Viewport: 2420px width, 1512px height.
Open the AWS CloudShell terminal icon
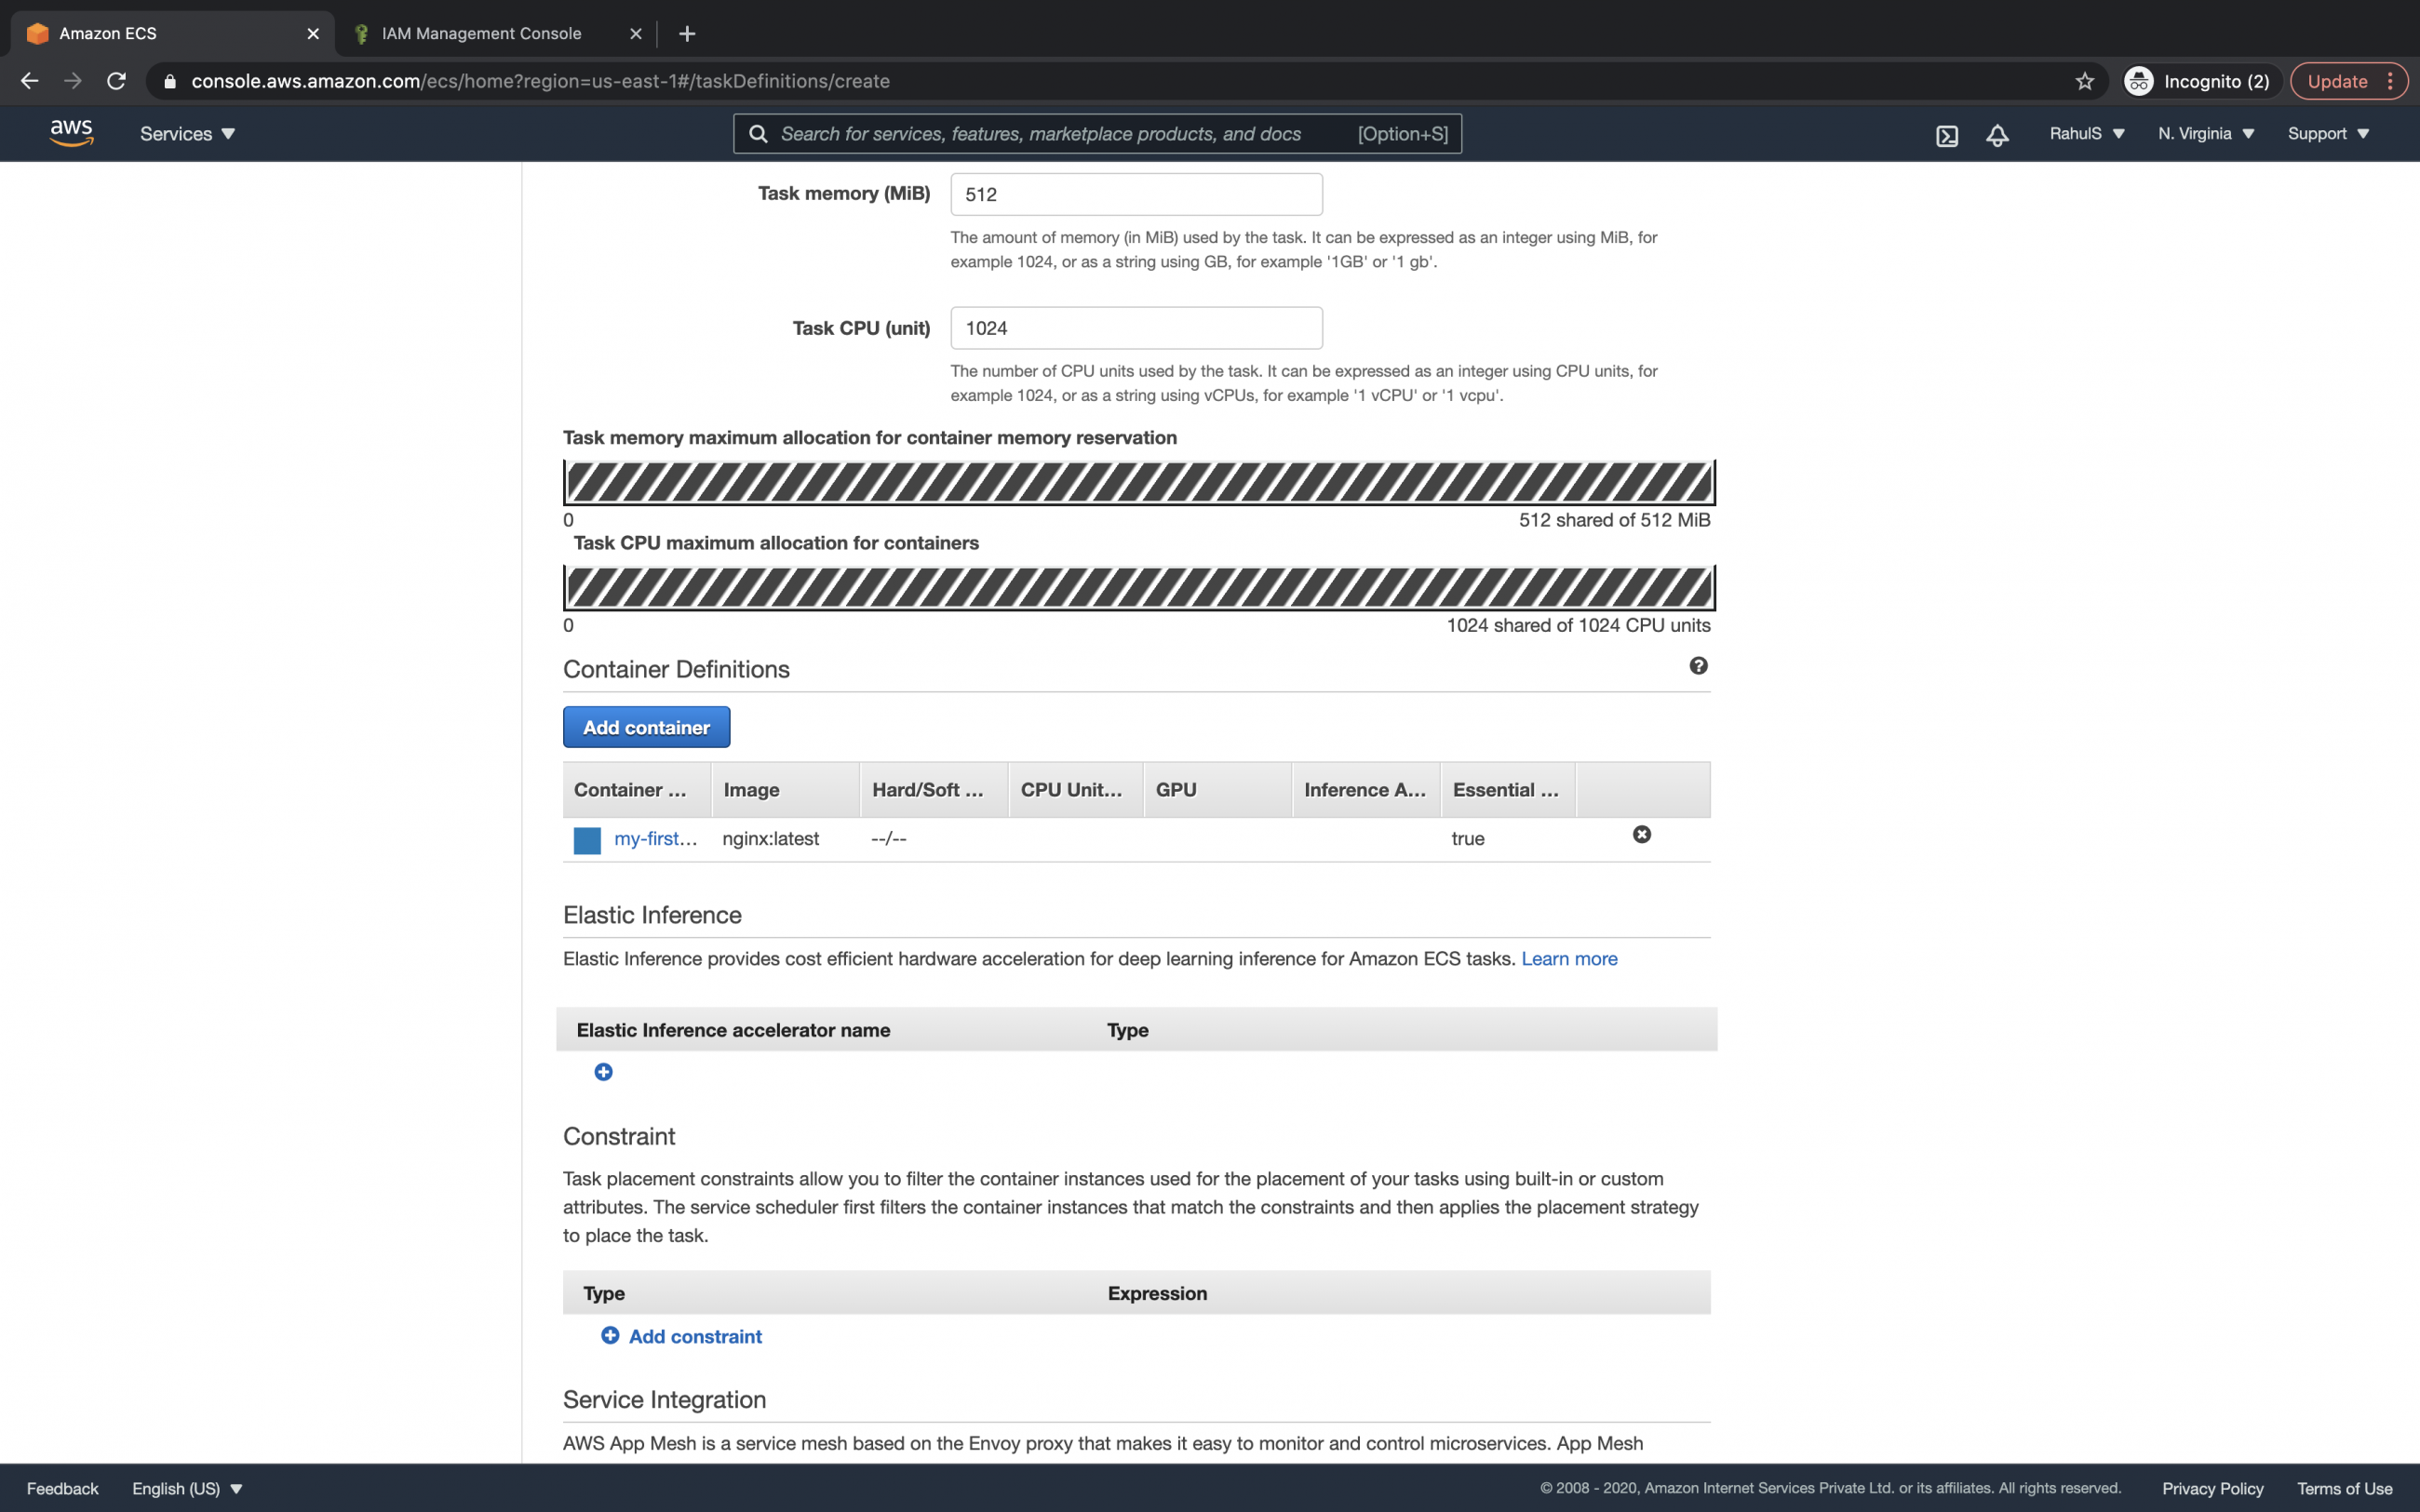(x=1946, y=133)
